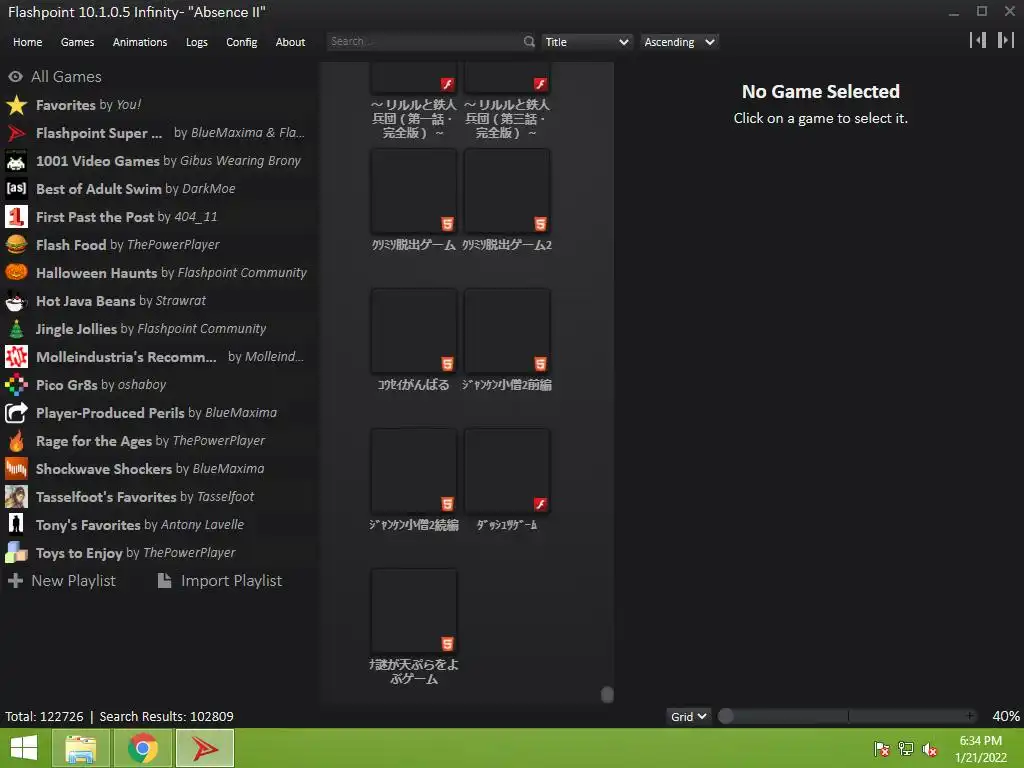The height and width of the screenshot is (768, 1024).
Task: Click the Best of Adult Swim [as] icon
Action: coord(16,189)
